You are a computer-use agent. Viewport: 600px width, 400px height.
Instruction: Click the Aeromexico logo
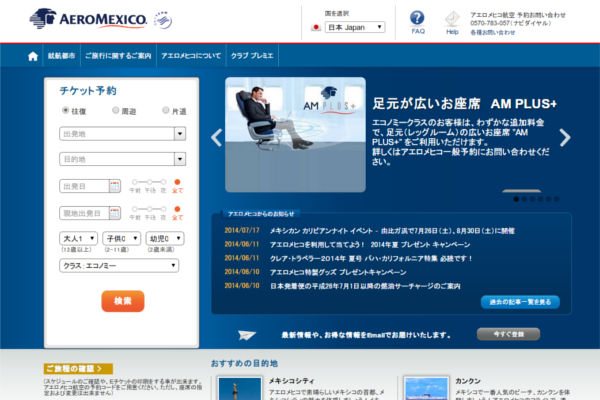pos(88,19)
